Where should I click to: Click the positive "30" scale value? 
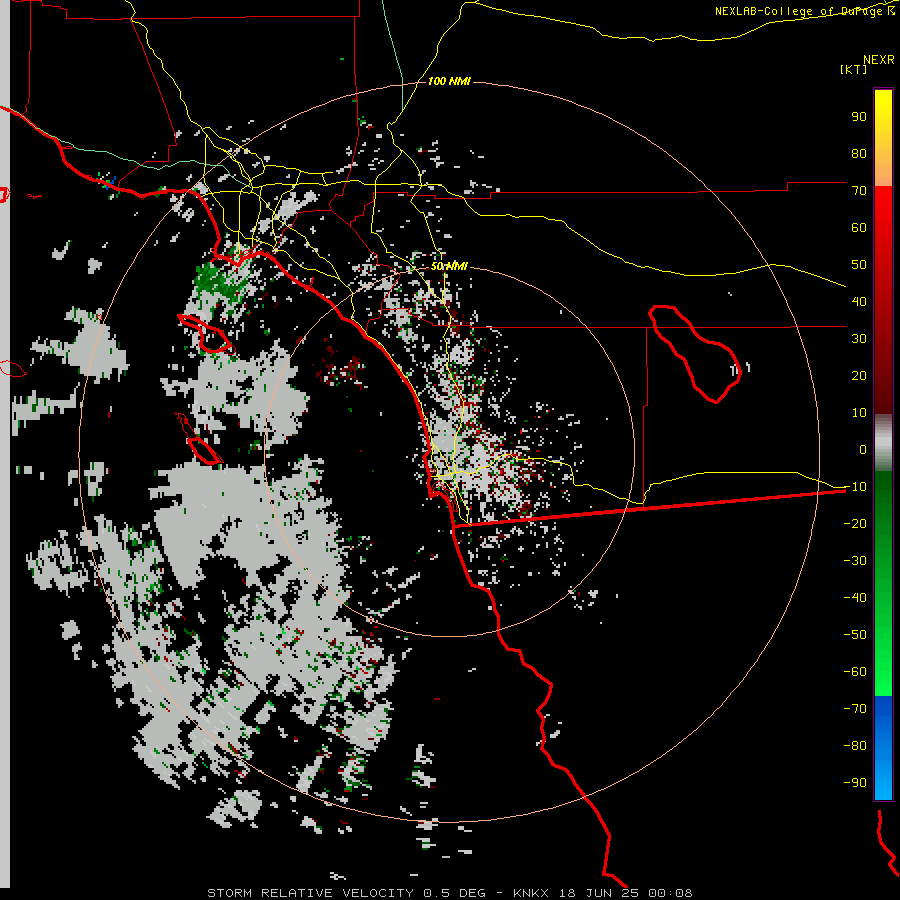tap(859, 339)
